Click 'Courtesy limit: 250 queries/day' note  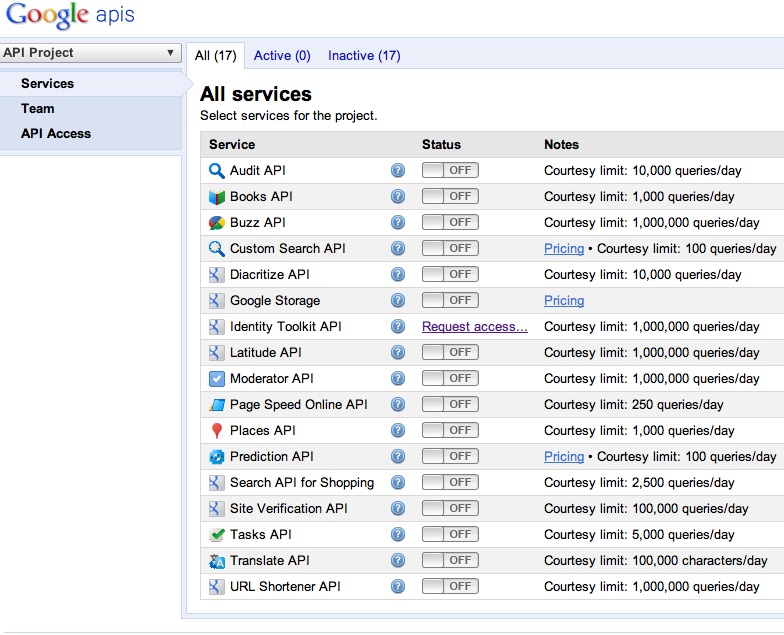(x=634, y=404)
